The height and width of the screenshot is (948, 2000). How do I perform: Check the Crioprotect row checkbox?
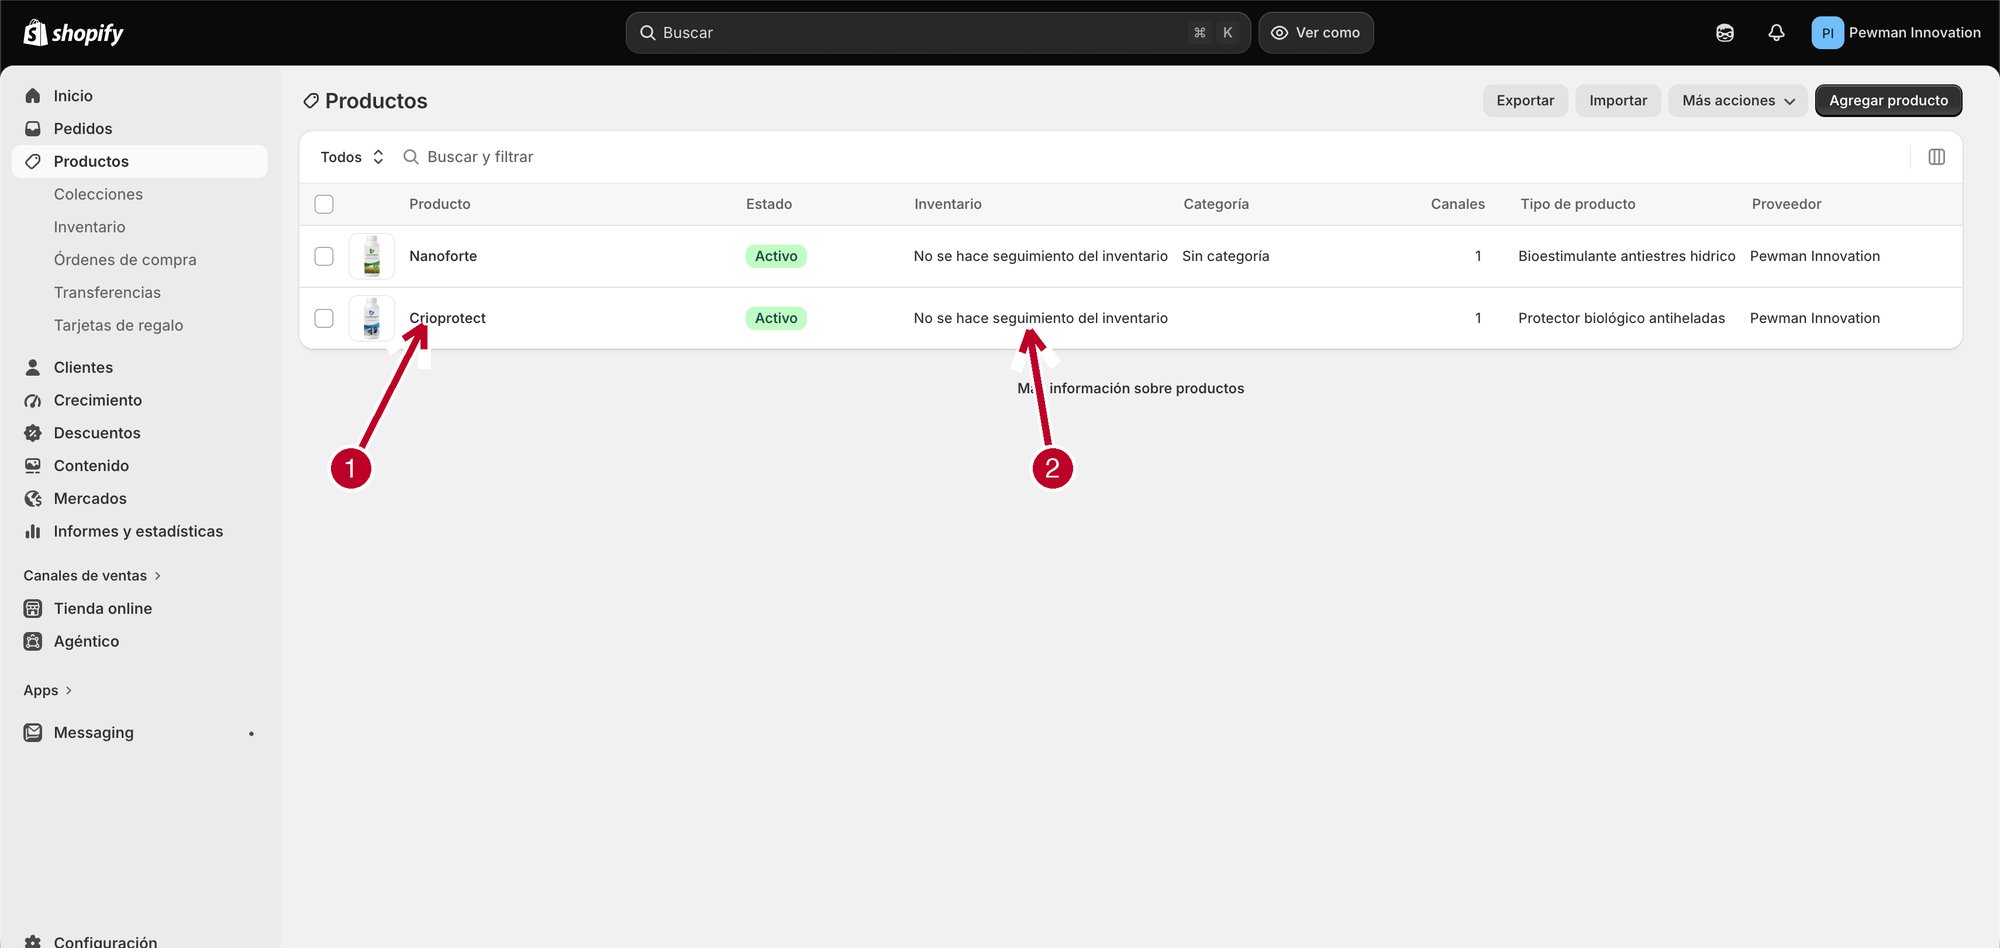(x=324, y=318)
